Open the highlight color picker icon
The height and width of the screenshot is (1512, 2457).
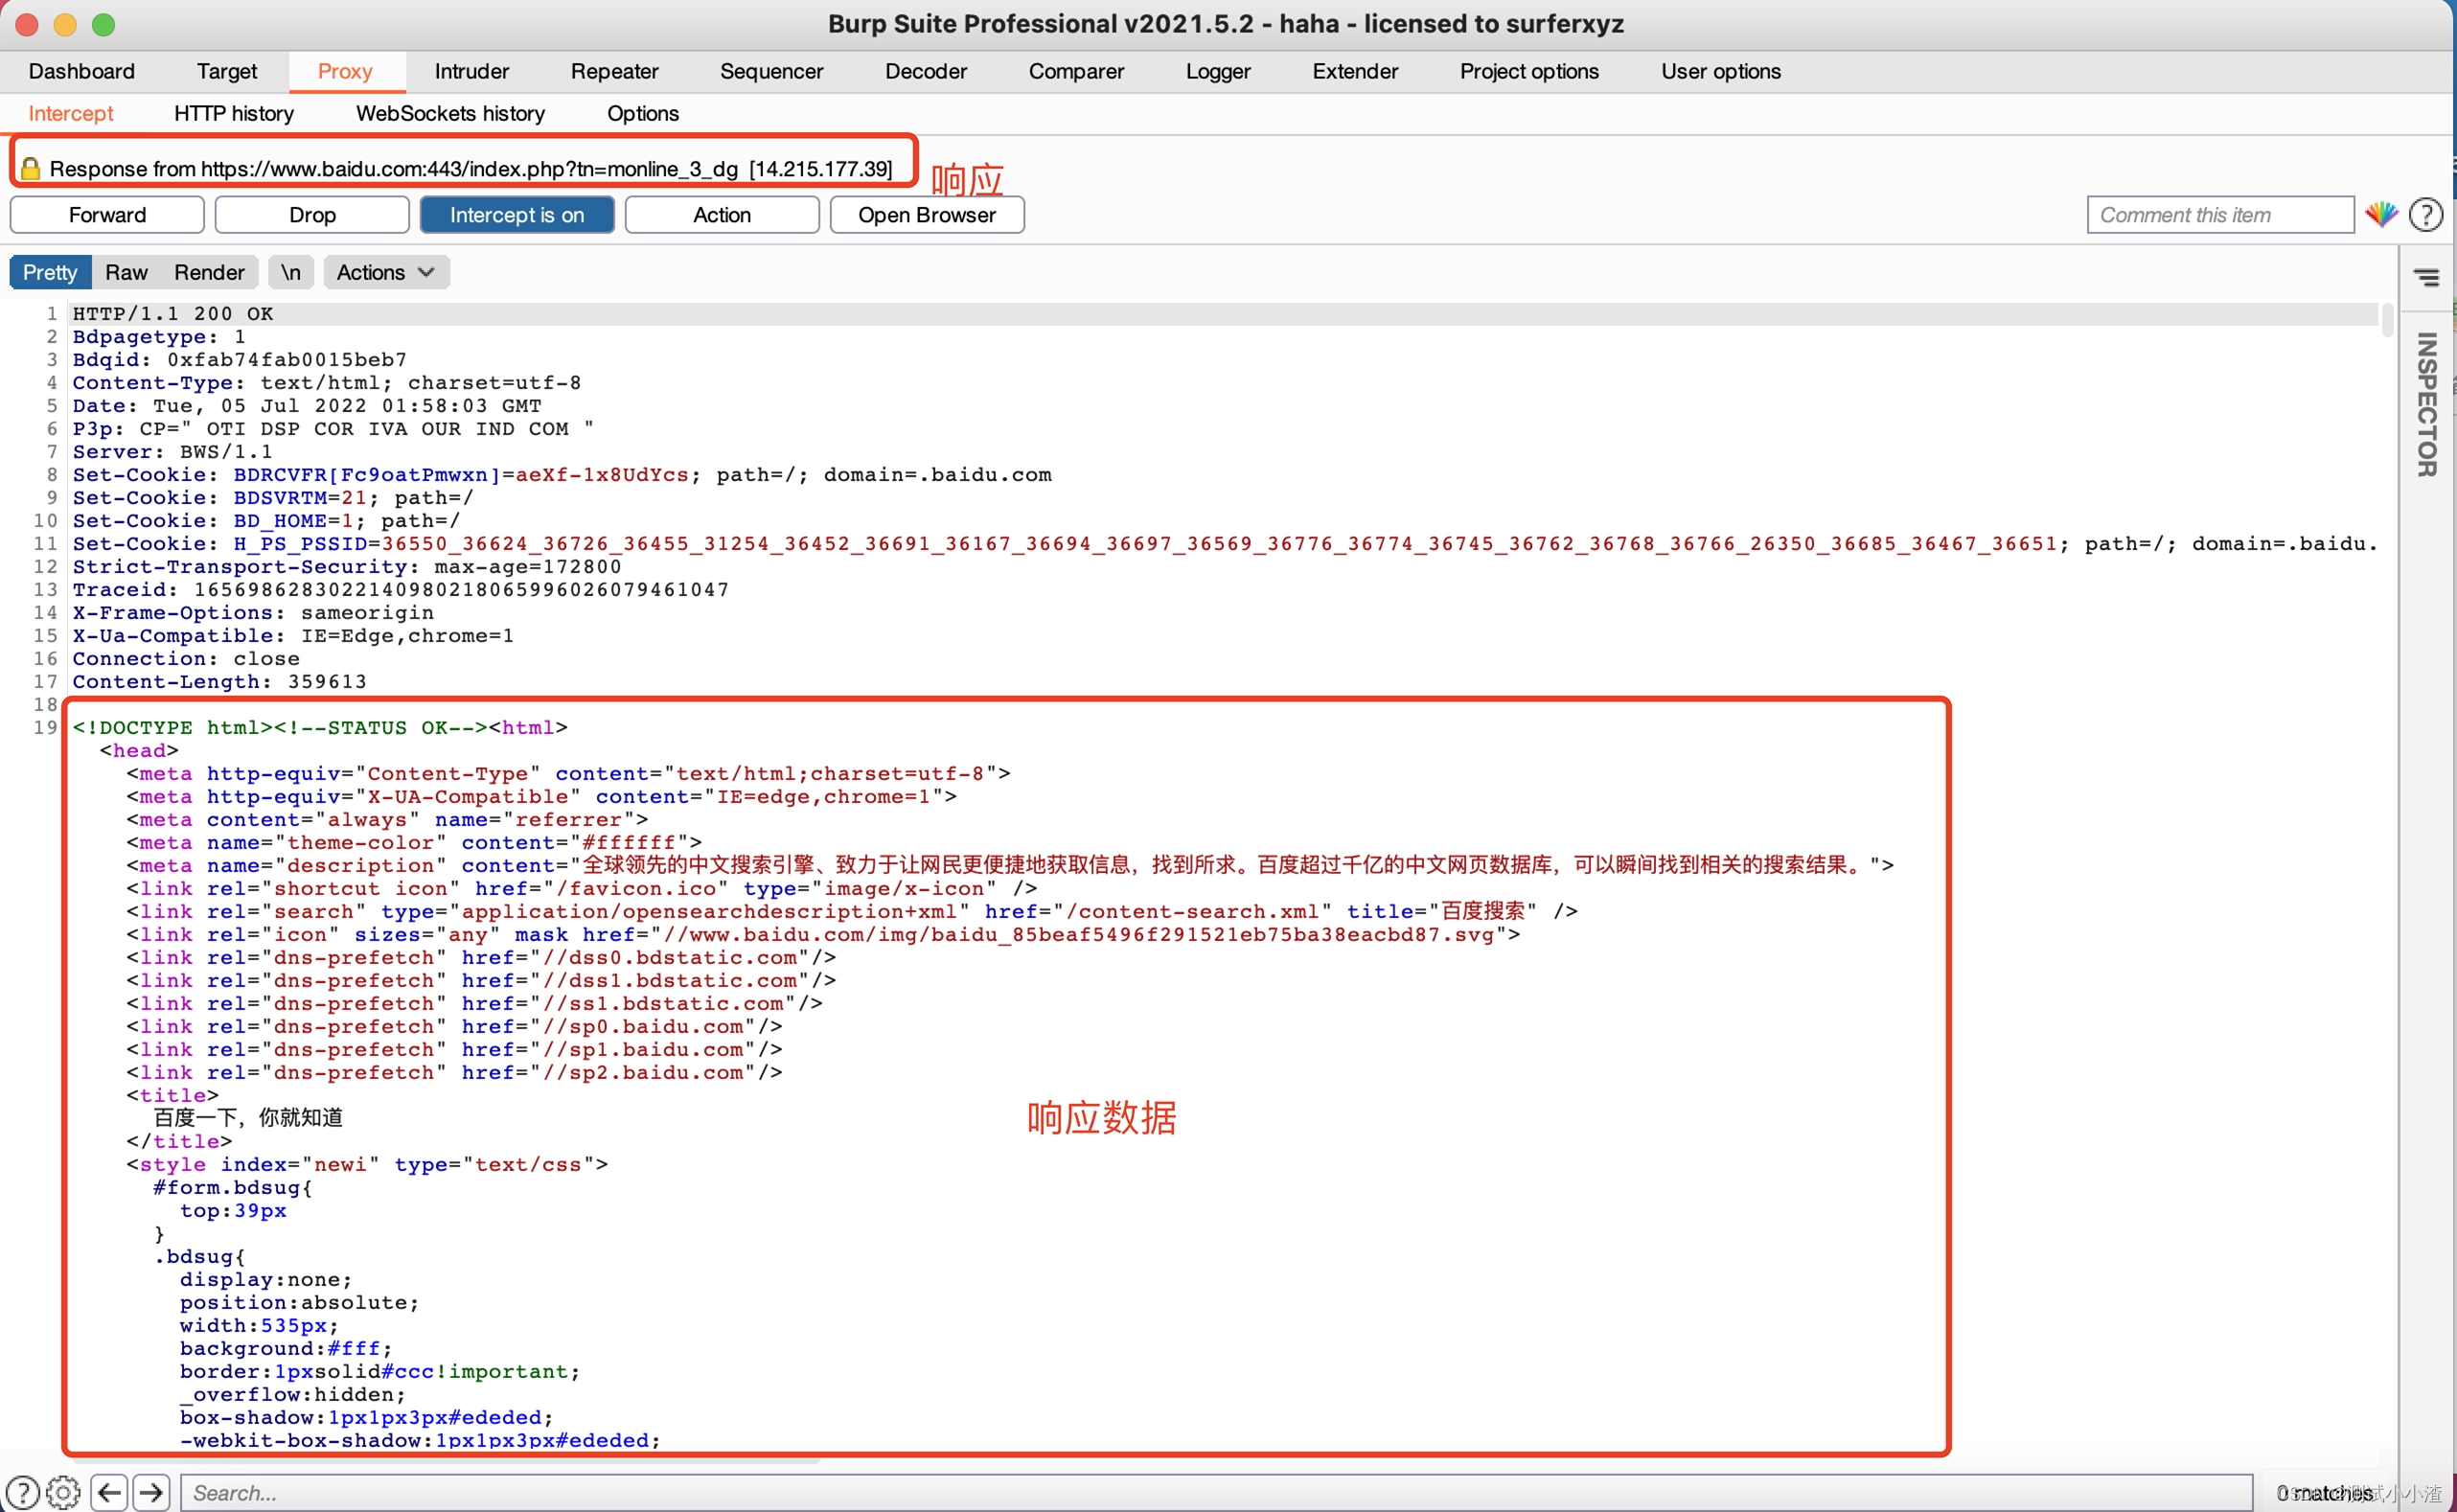point(2381,214)
